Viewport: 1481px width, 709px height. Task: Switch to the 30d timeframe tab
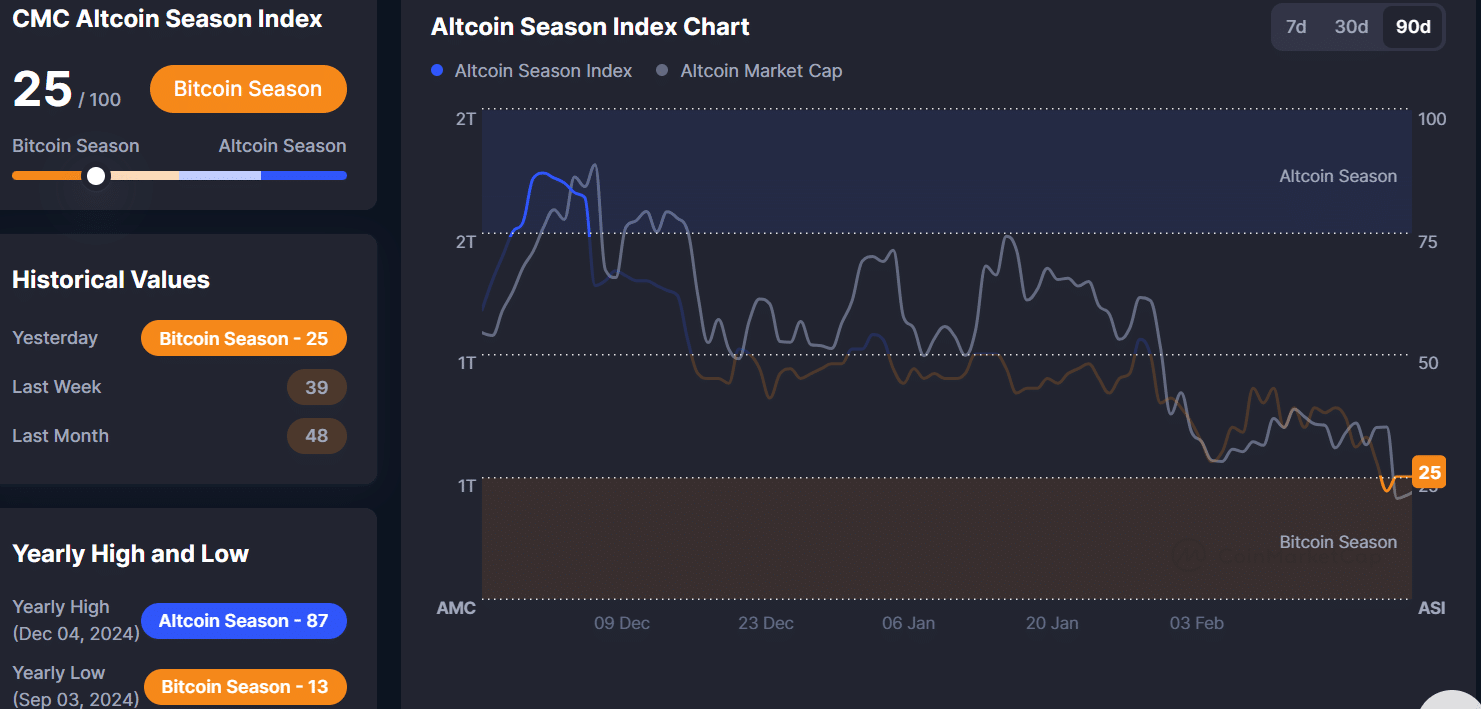pyautogui.click(x=1351, y=27)
